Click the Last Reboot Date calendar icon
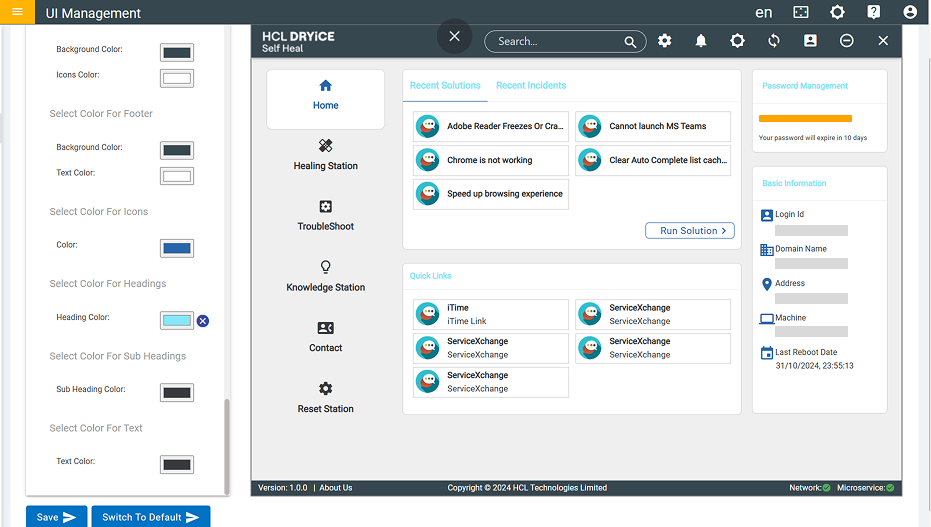 coord(767,353)
